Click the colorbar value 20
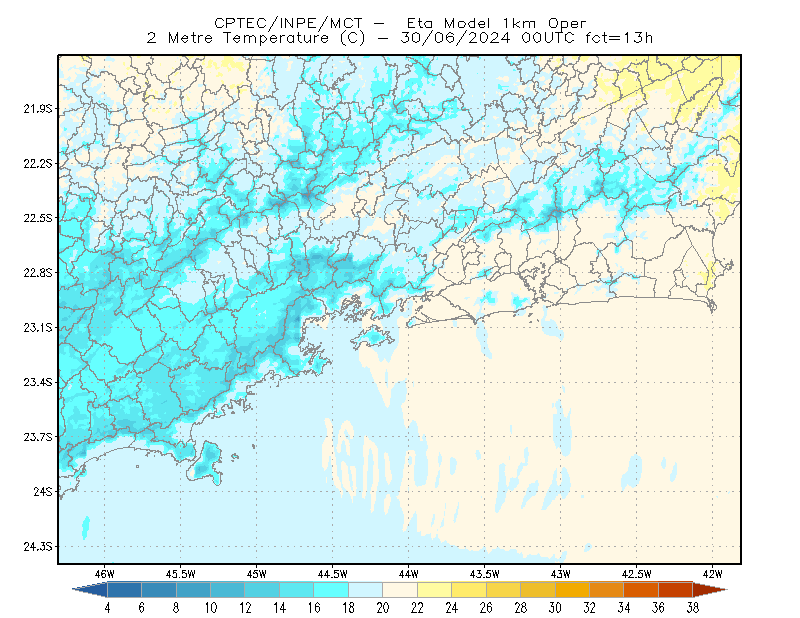The height and width of the screenshot is (618, 800). tap(383, 608)
